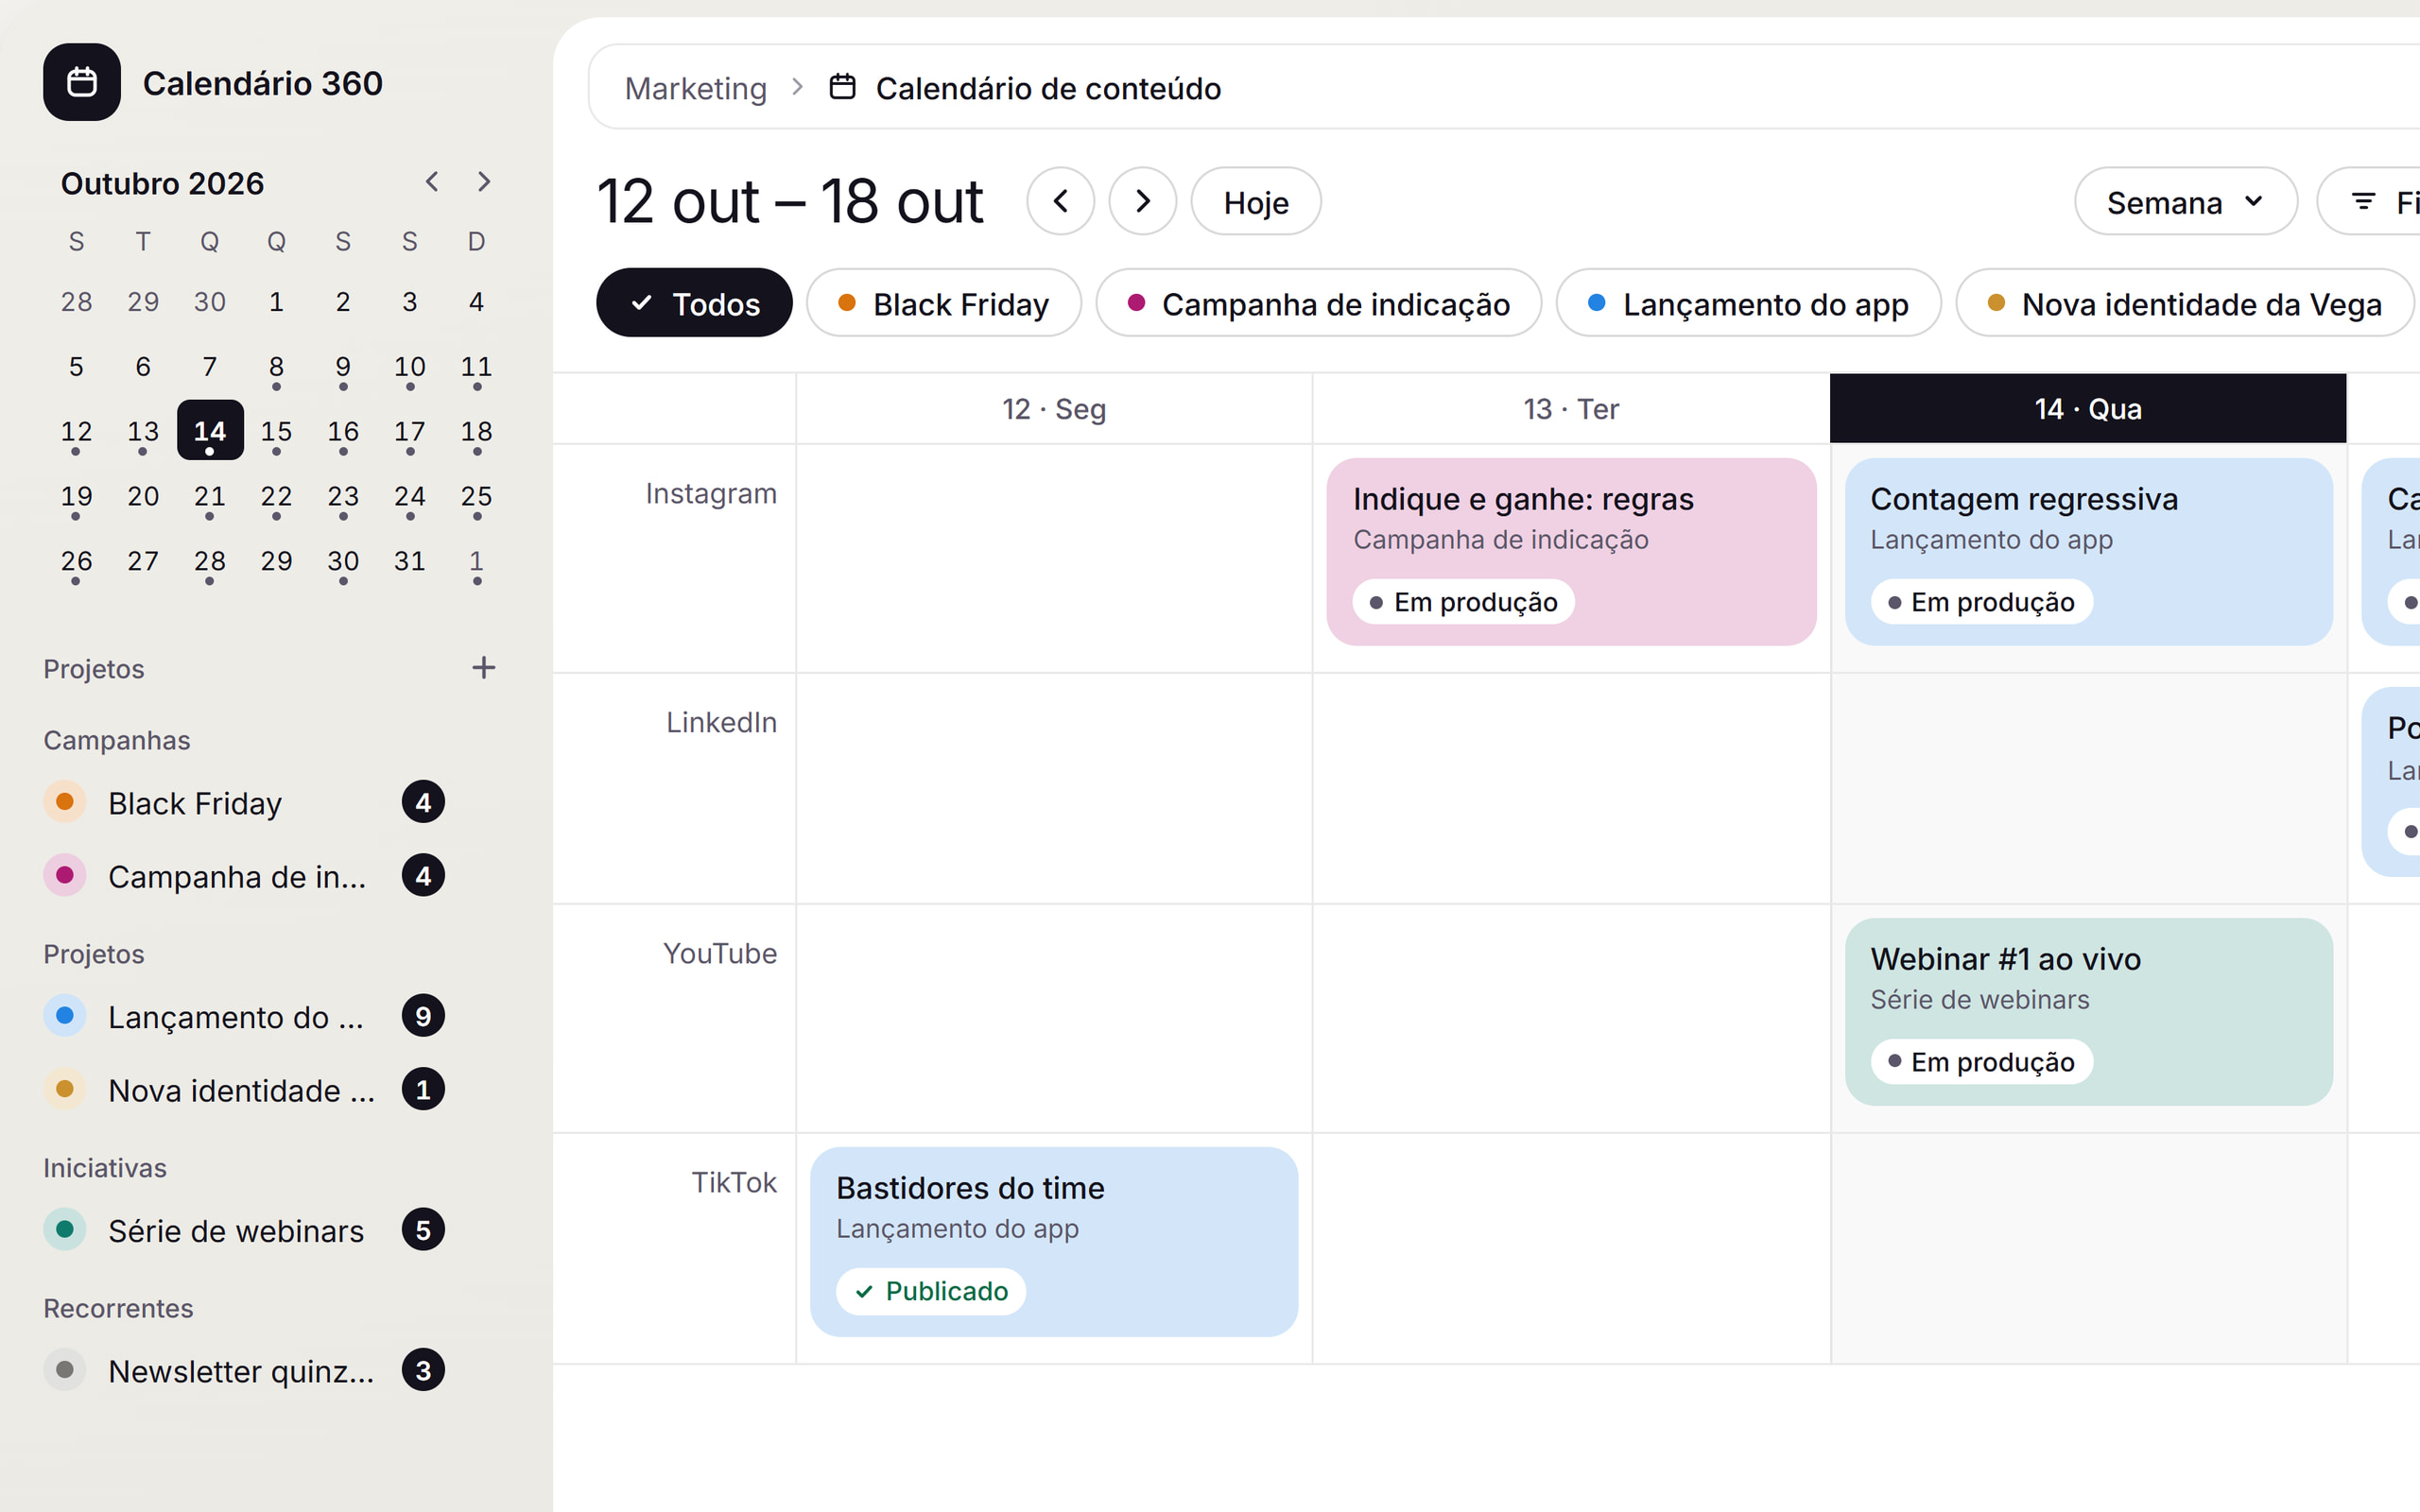
Task: Select day 31 in the mini calendar
Action: [410, 561]
